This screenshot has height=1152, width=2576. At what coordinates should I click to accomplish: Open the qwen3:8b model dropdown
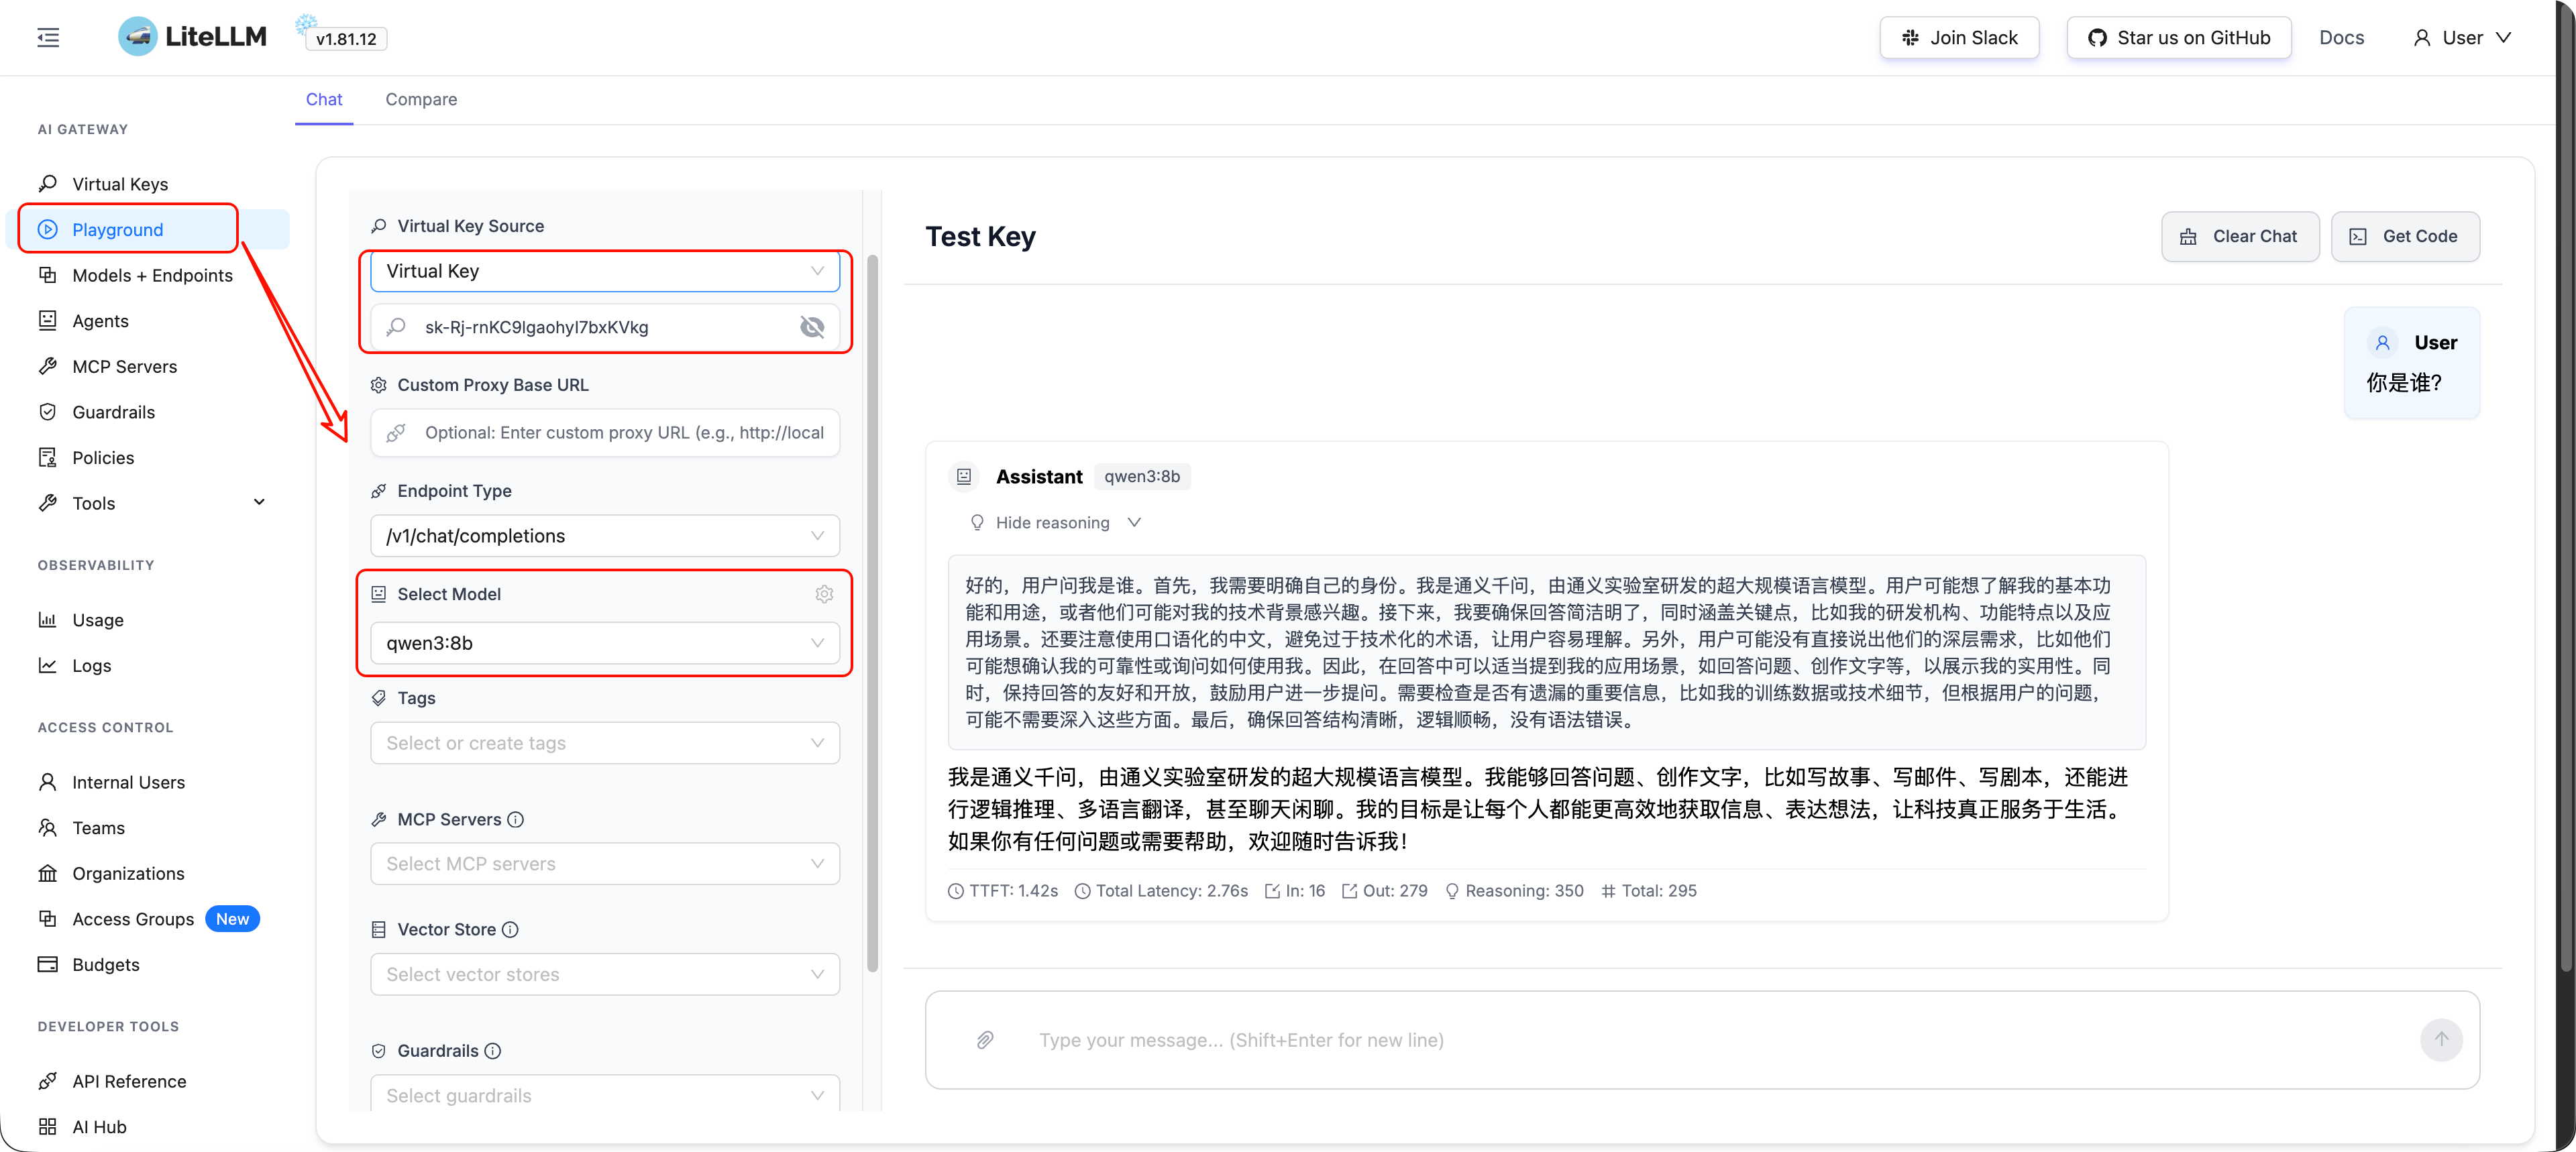coord(604,643)
